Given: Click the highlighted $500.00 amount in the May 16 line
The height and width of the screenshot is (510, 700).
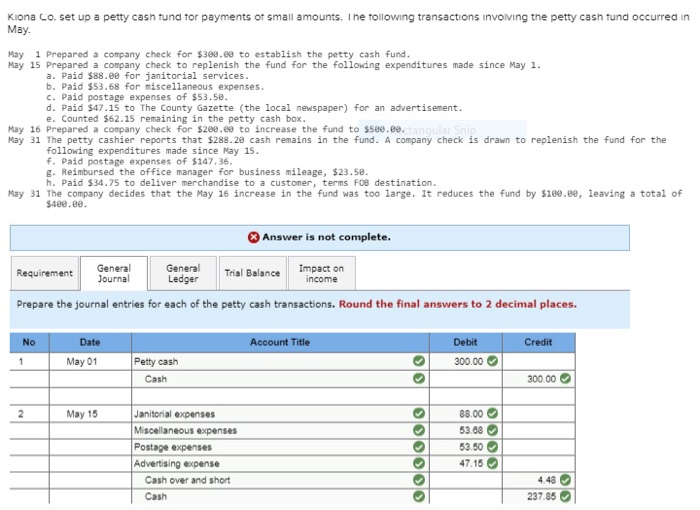Looking at the screenshot, I should 383,130.
